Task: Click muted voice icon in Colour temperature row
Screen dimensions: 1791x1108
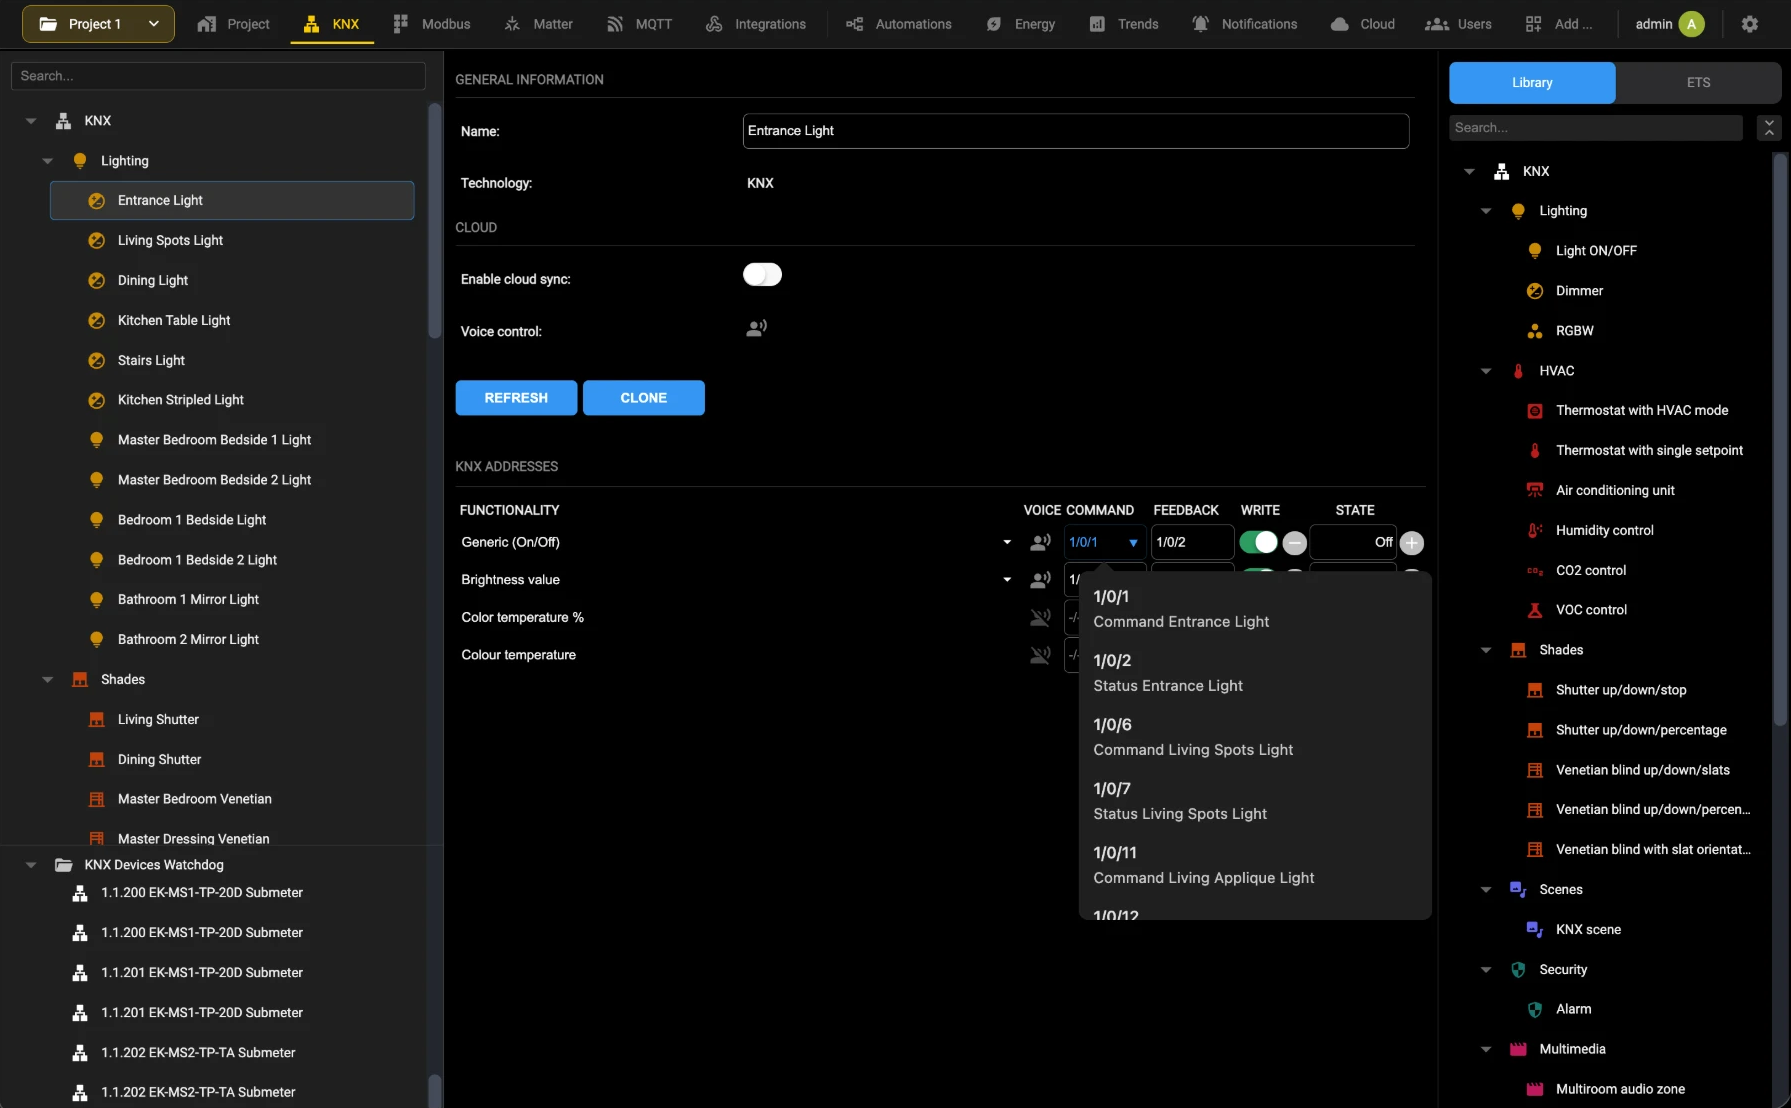Action: 1040,655
